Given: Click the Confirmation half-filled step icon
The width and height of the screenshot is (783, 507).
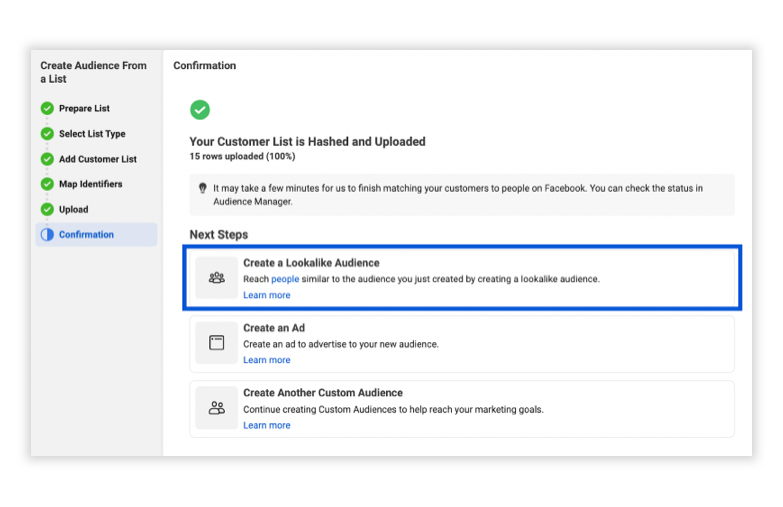Looking at the screenshot, I should (x=47, y=235).
